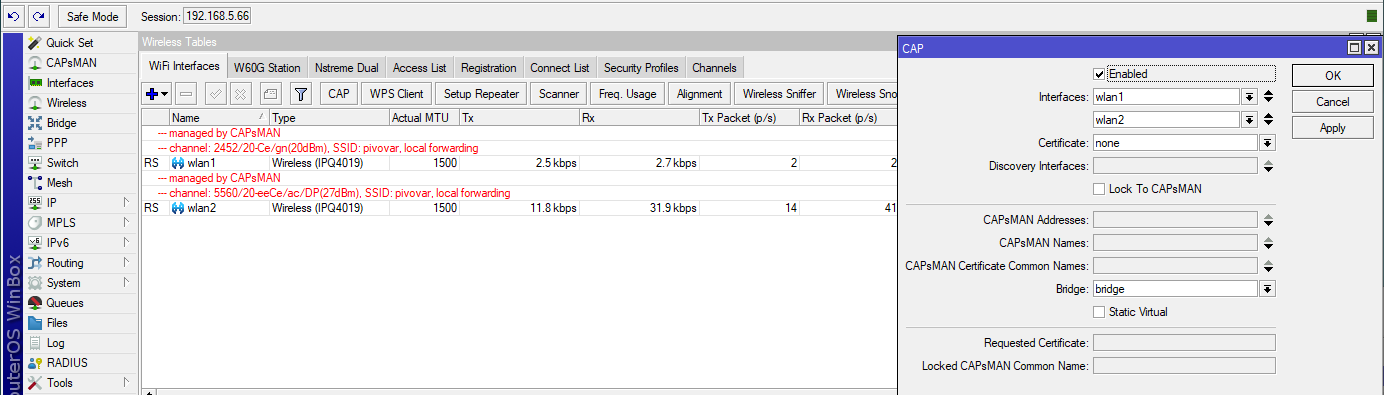Check Static Virtual option
This screenshot has width=1384, height=395.
[x=1099, y=312]
